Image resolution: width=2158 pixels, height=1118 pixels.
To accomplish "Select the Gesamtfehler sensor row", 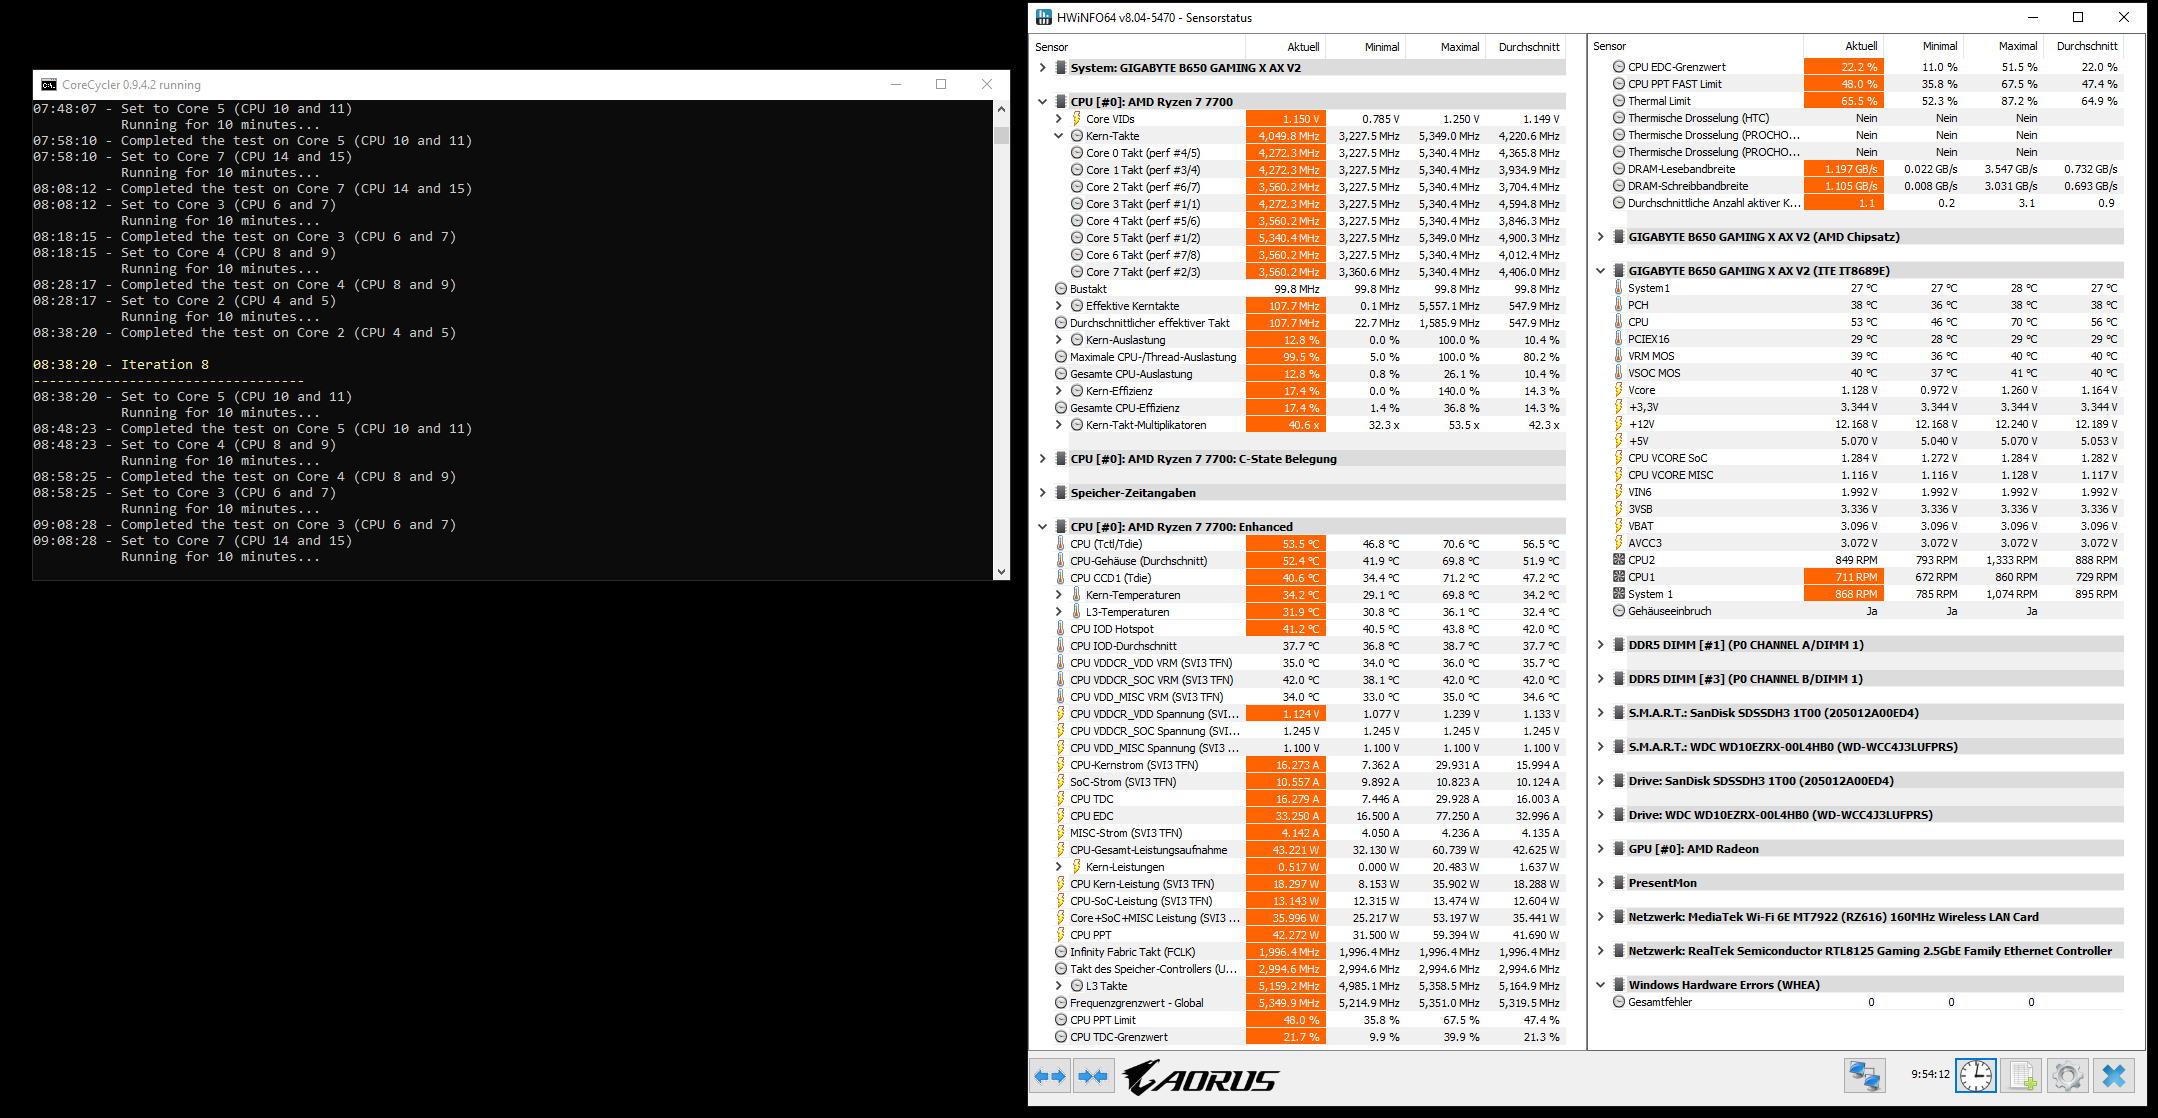I will [1660, 1002].
